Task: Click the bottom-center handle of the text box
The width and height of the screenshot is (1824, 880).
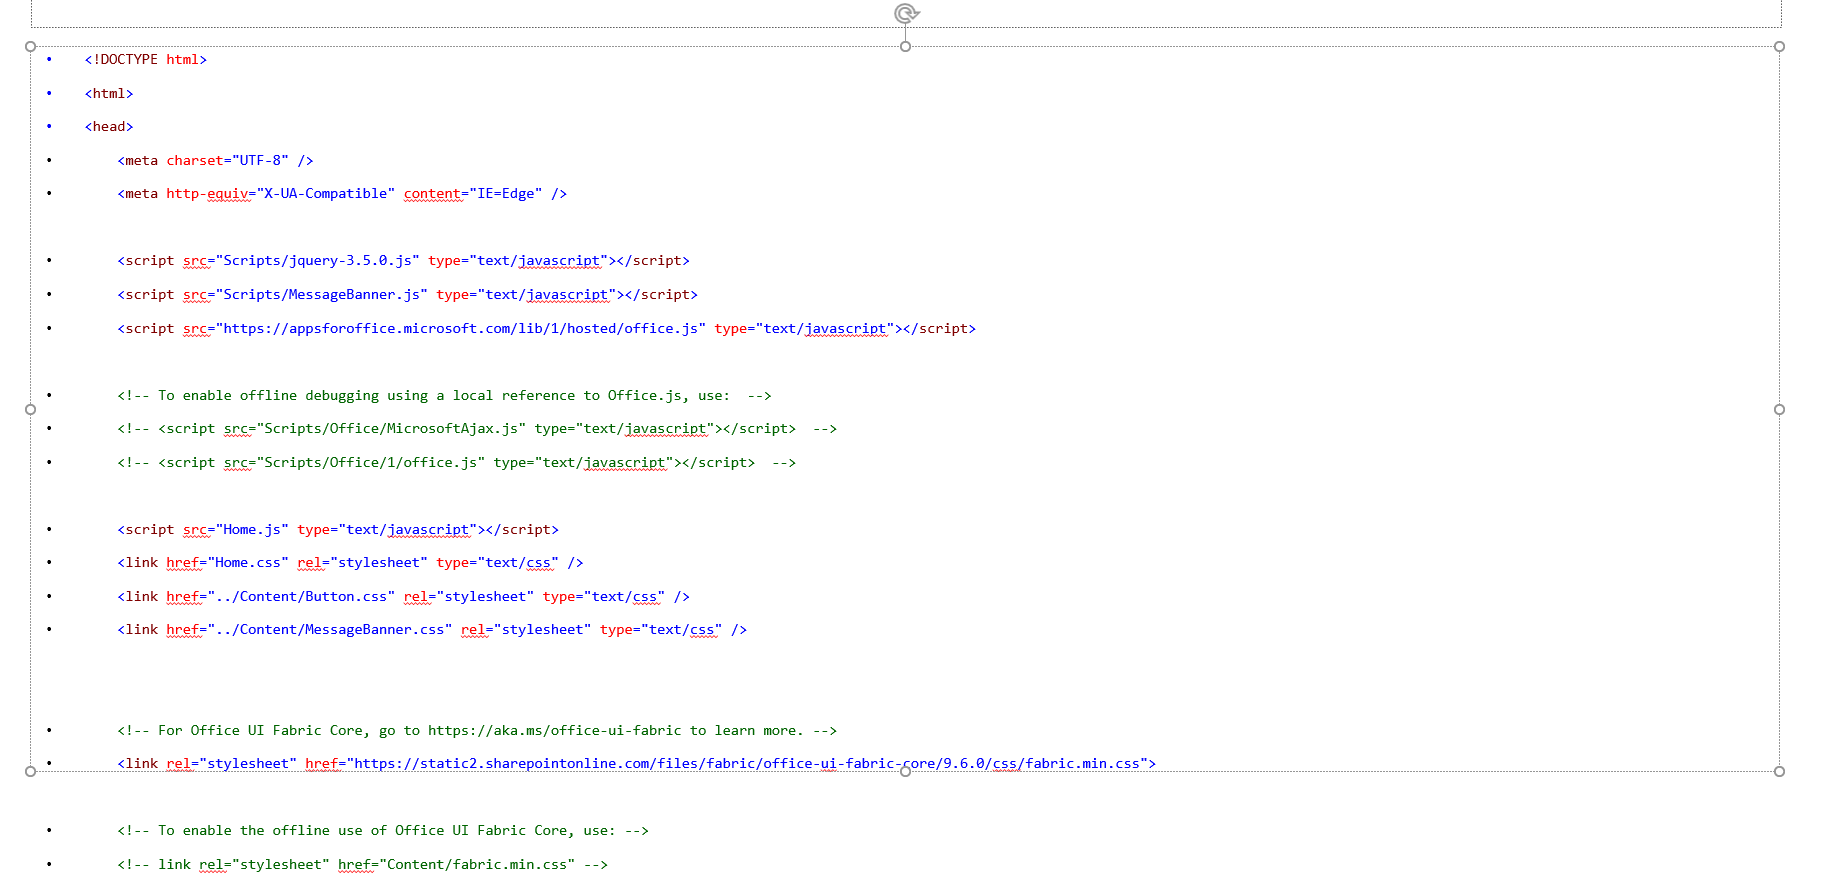Action: tap(905, 771)
